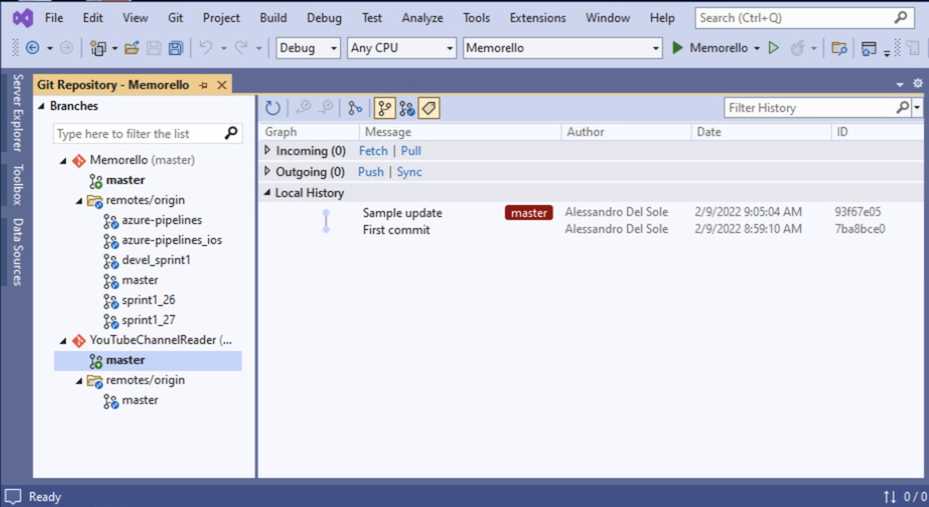Click the Find in Files toolbar icon
The height and width of the screenshot is (507, 929).
pyautogui.click(x=839, y=48)
